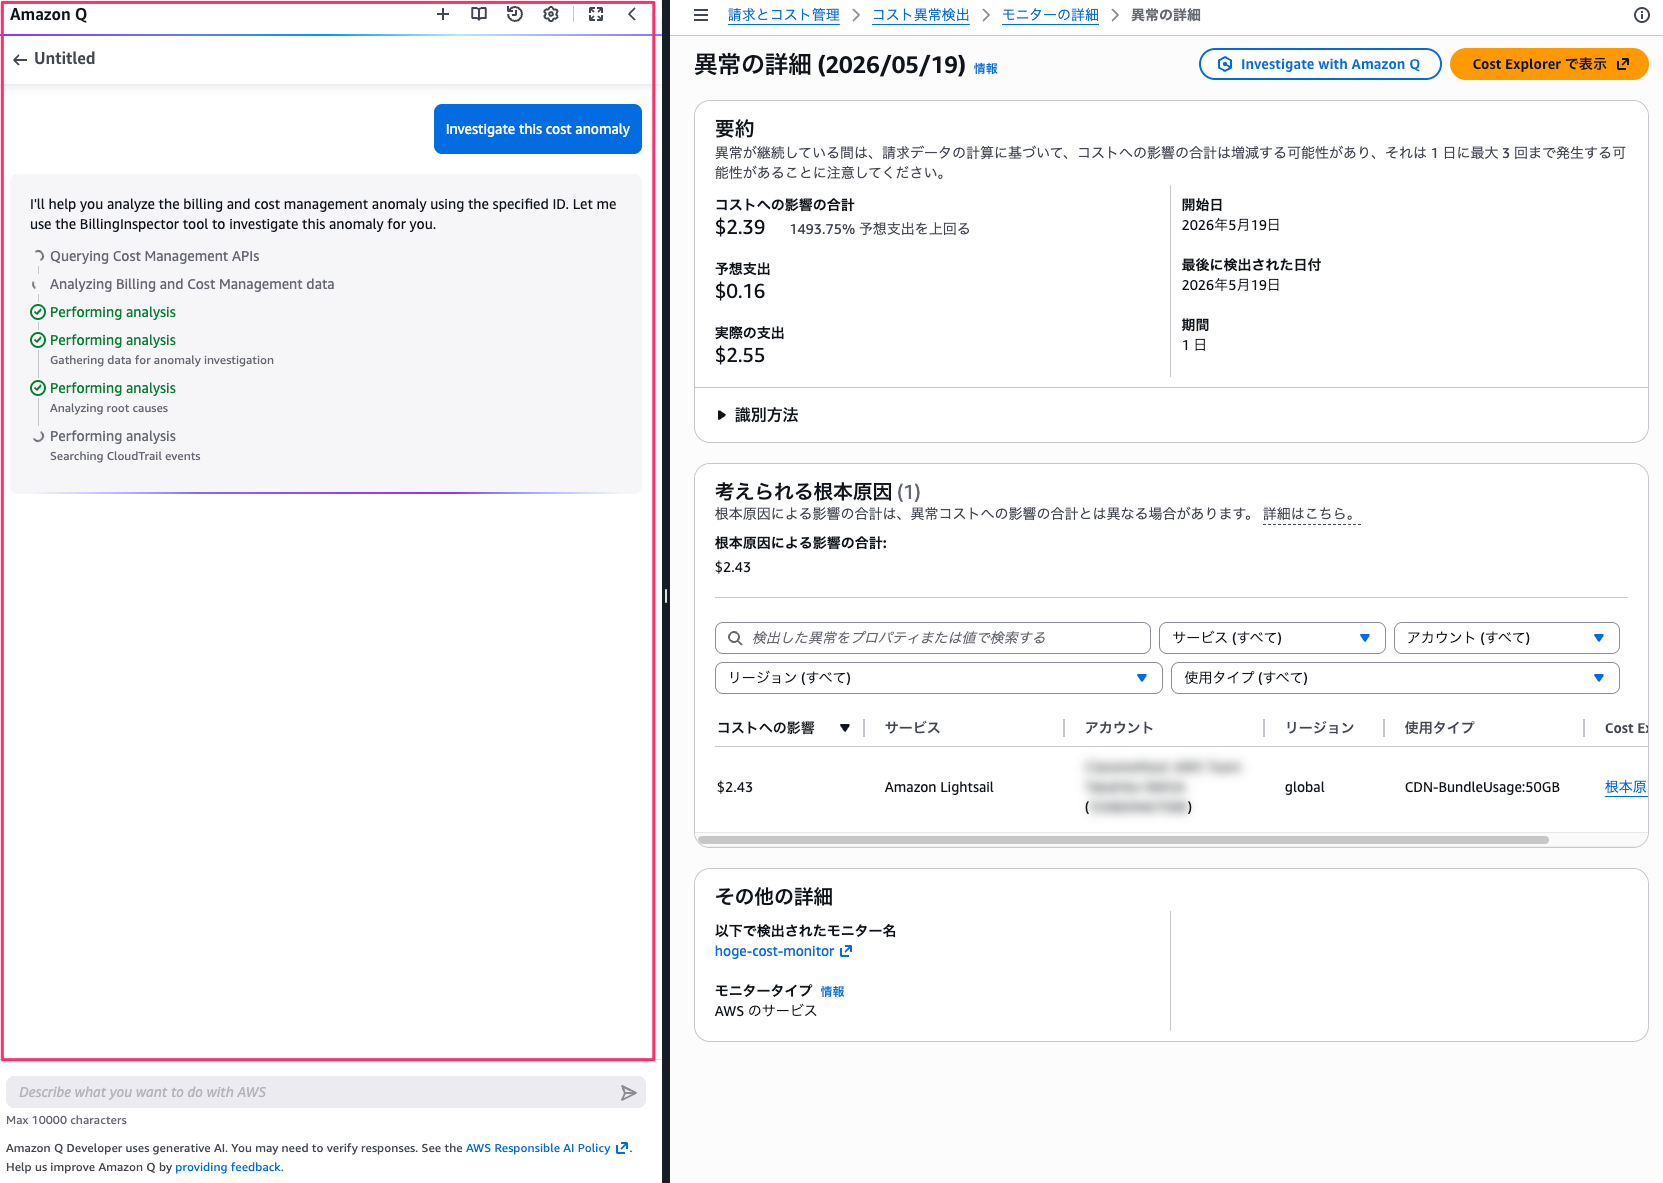The width and height of the screenshot is (1663, 1183).
Task: Click the Gathering data for anomaly investigation step
Action: (162, 360)
